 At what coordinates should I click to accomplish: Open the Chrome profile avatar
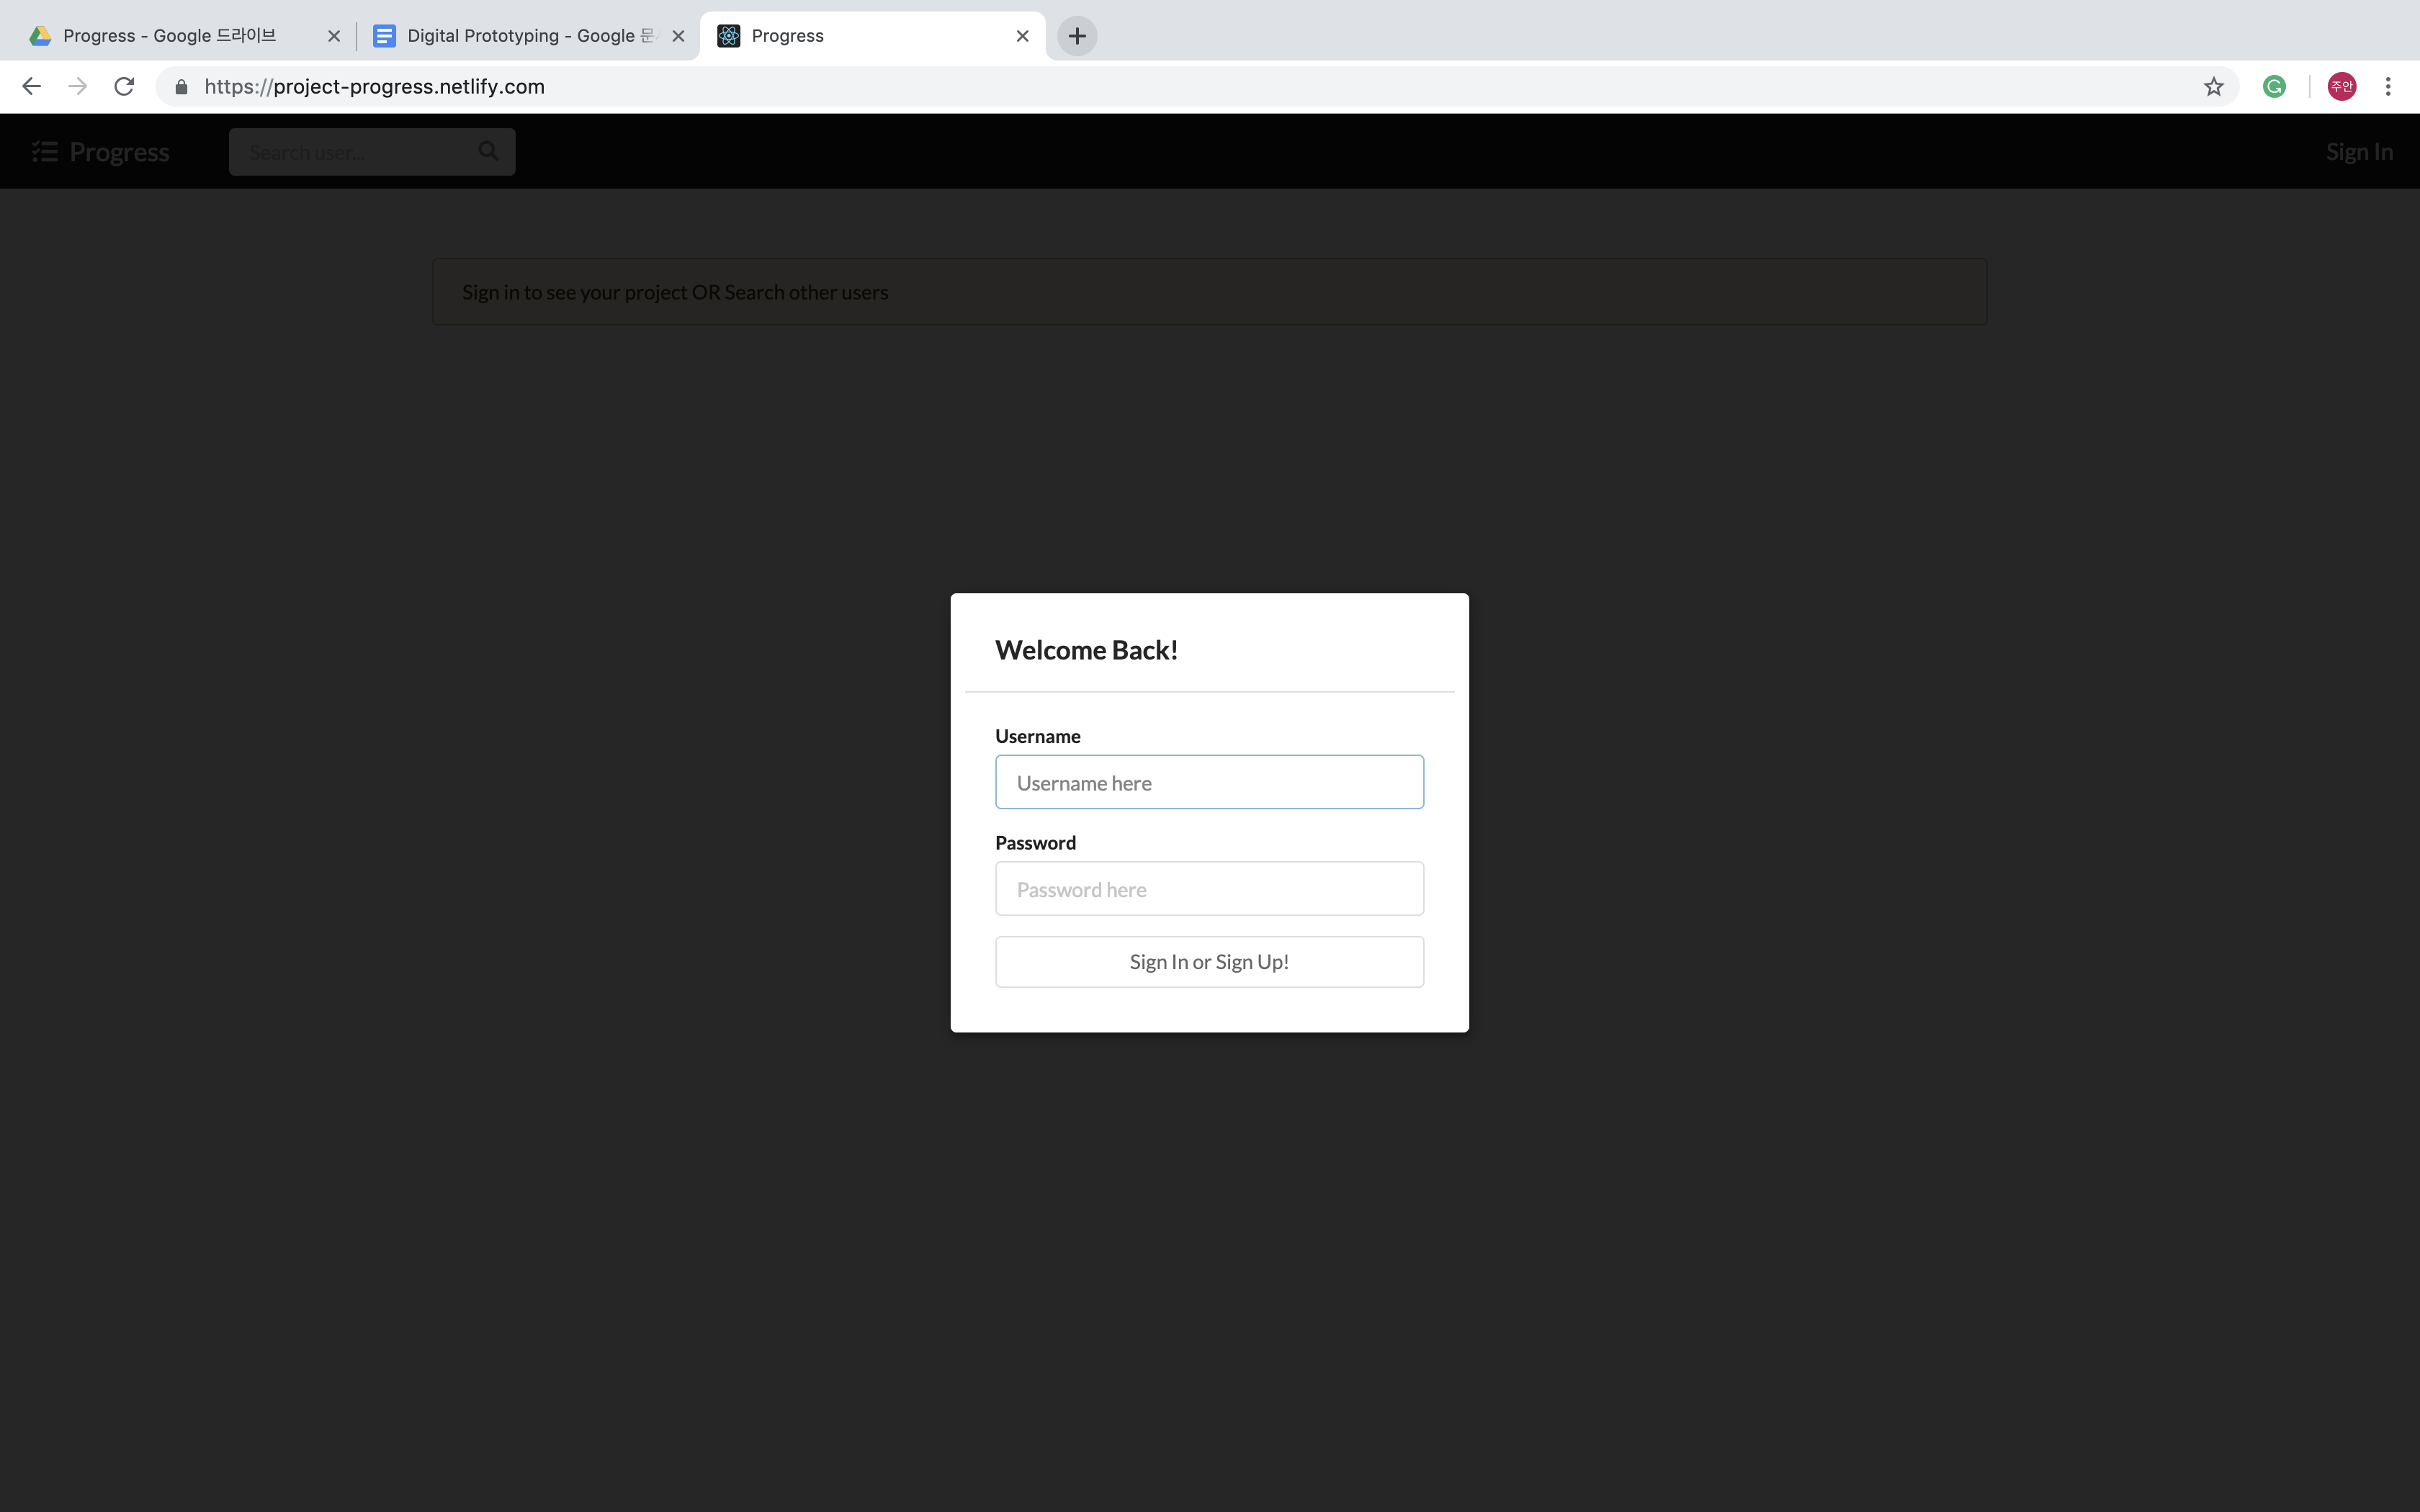(2341, 87)
